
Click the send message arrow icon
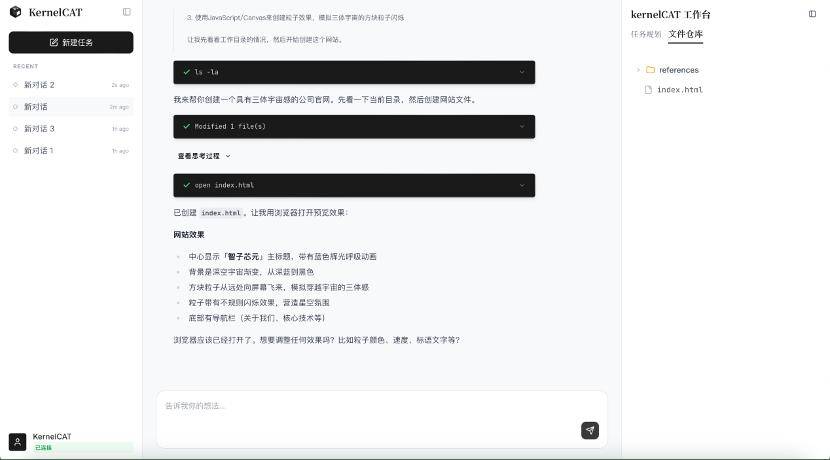tap(590, 430)
